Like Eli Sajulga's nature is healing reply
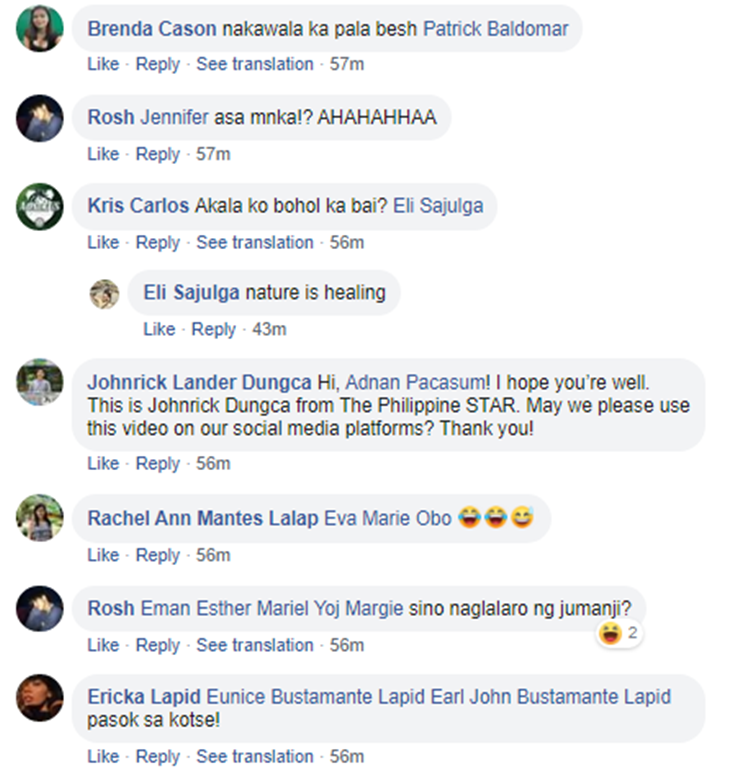This screenshot has width=750, height=776. (x=159, y=329)
